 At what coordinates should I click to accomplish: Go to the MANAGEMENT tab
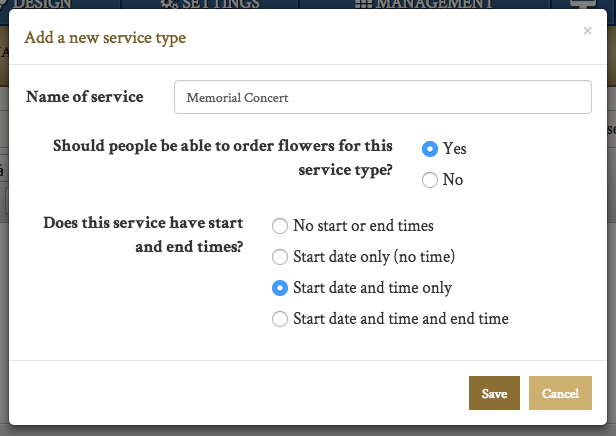pyautogui.click(x=433, y=4)
